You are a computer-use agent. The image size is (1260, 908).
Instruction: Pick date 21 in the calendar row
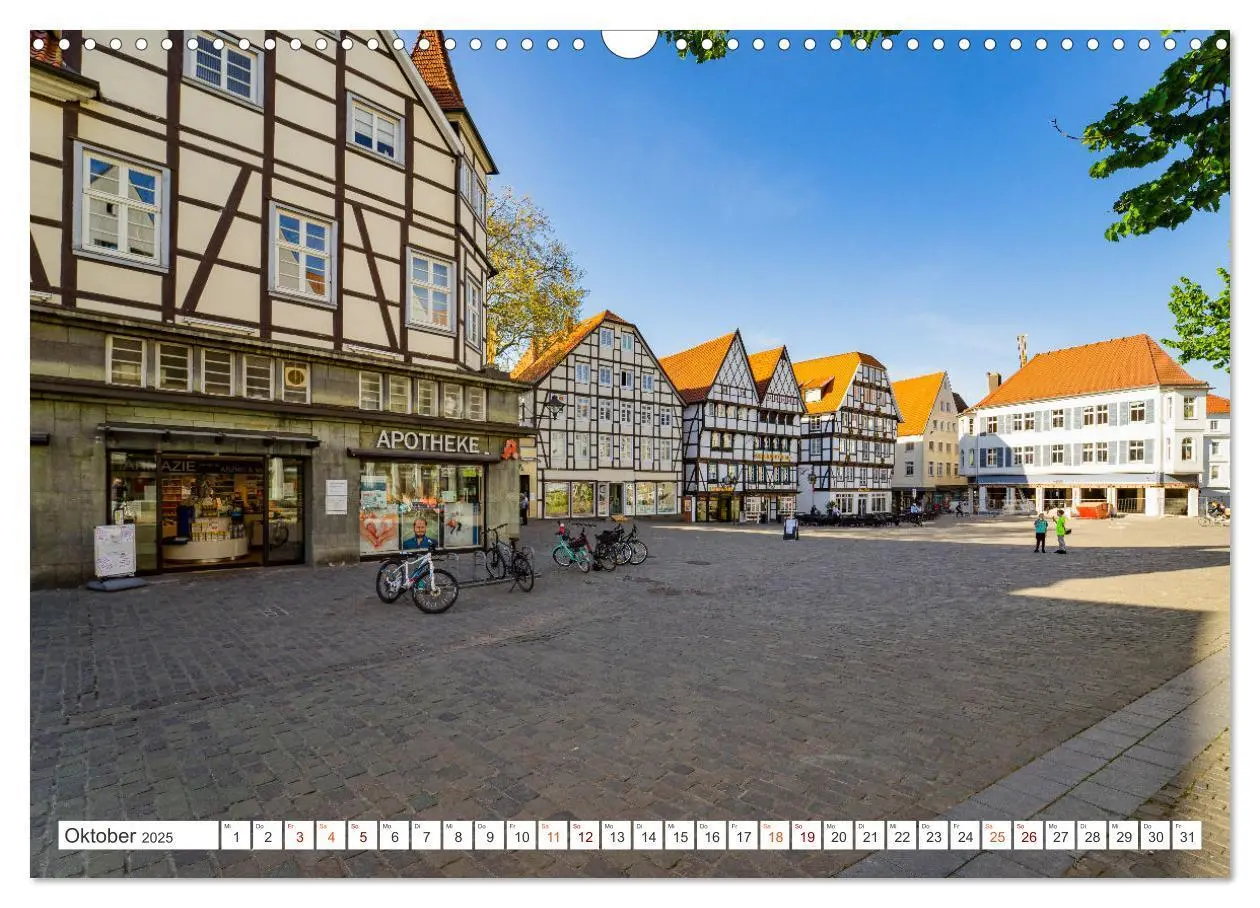(869, 836)
